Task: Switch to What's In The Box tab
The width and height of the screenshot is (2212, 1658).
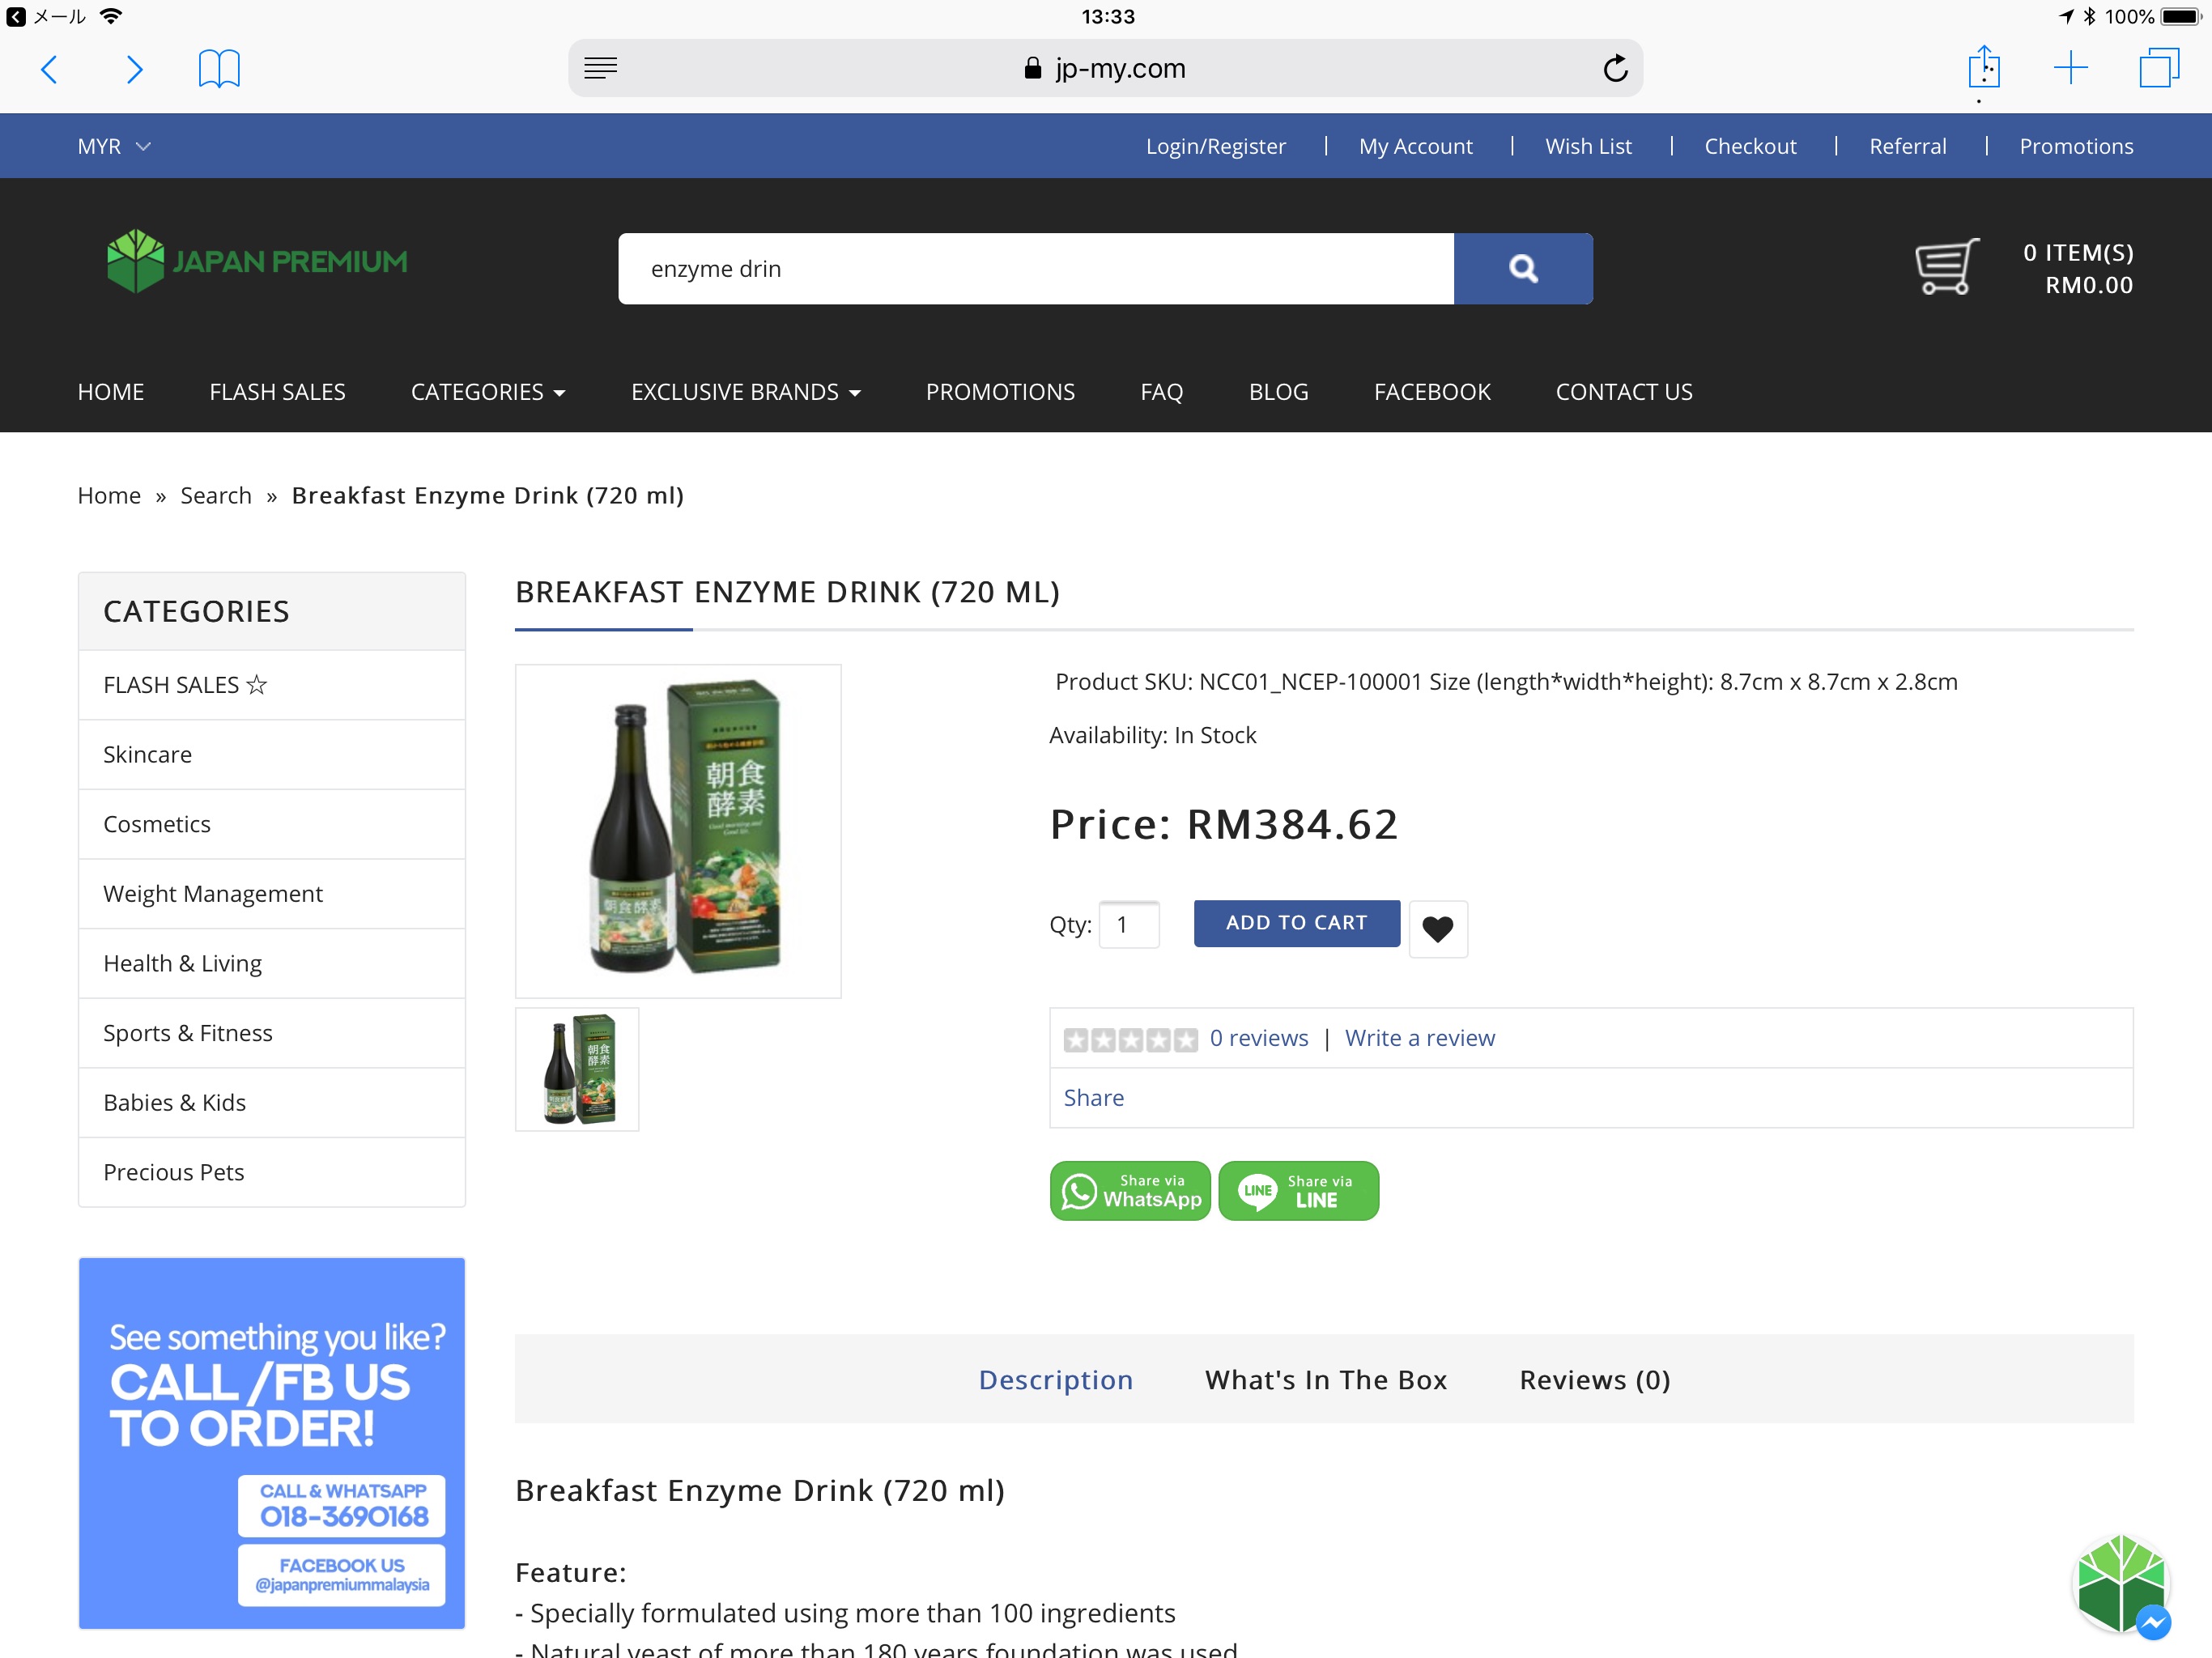Action: point(1326,1380)
